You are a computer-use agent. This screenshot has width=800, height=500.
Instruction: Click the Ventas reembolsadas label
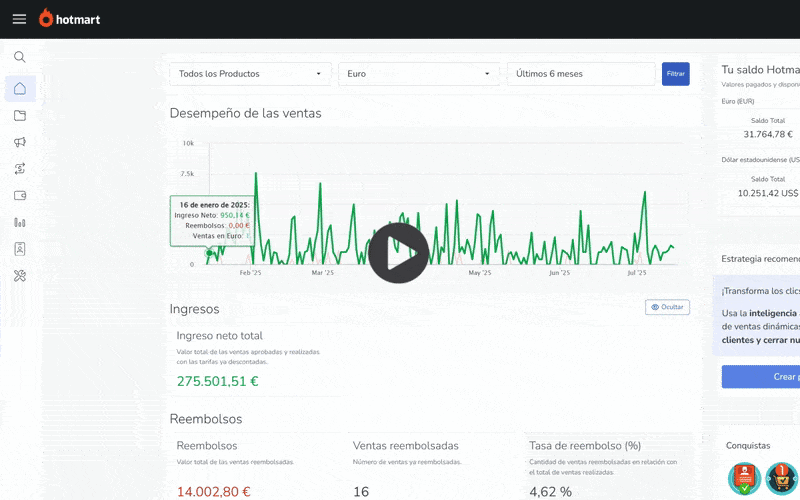[x=406, y=445]
